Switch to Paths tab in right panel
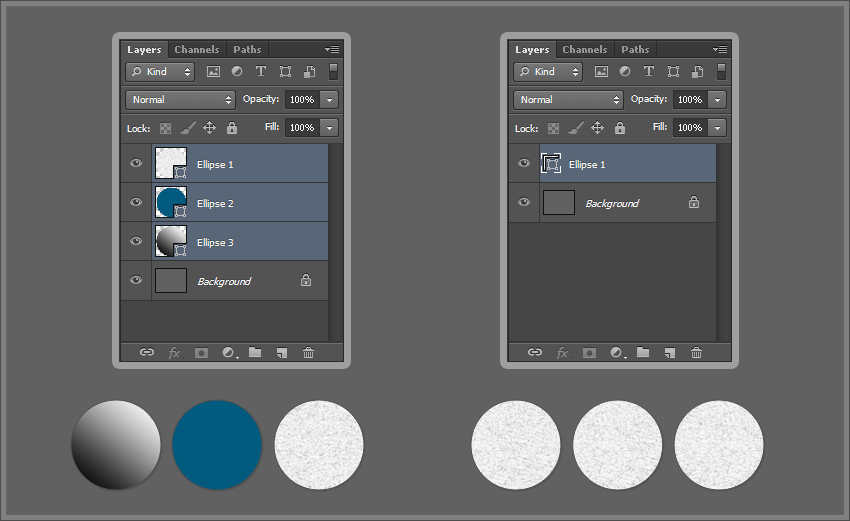The height and width of the screenshot is (521, 850). (635, 49)
